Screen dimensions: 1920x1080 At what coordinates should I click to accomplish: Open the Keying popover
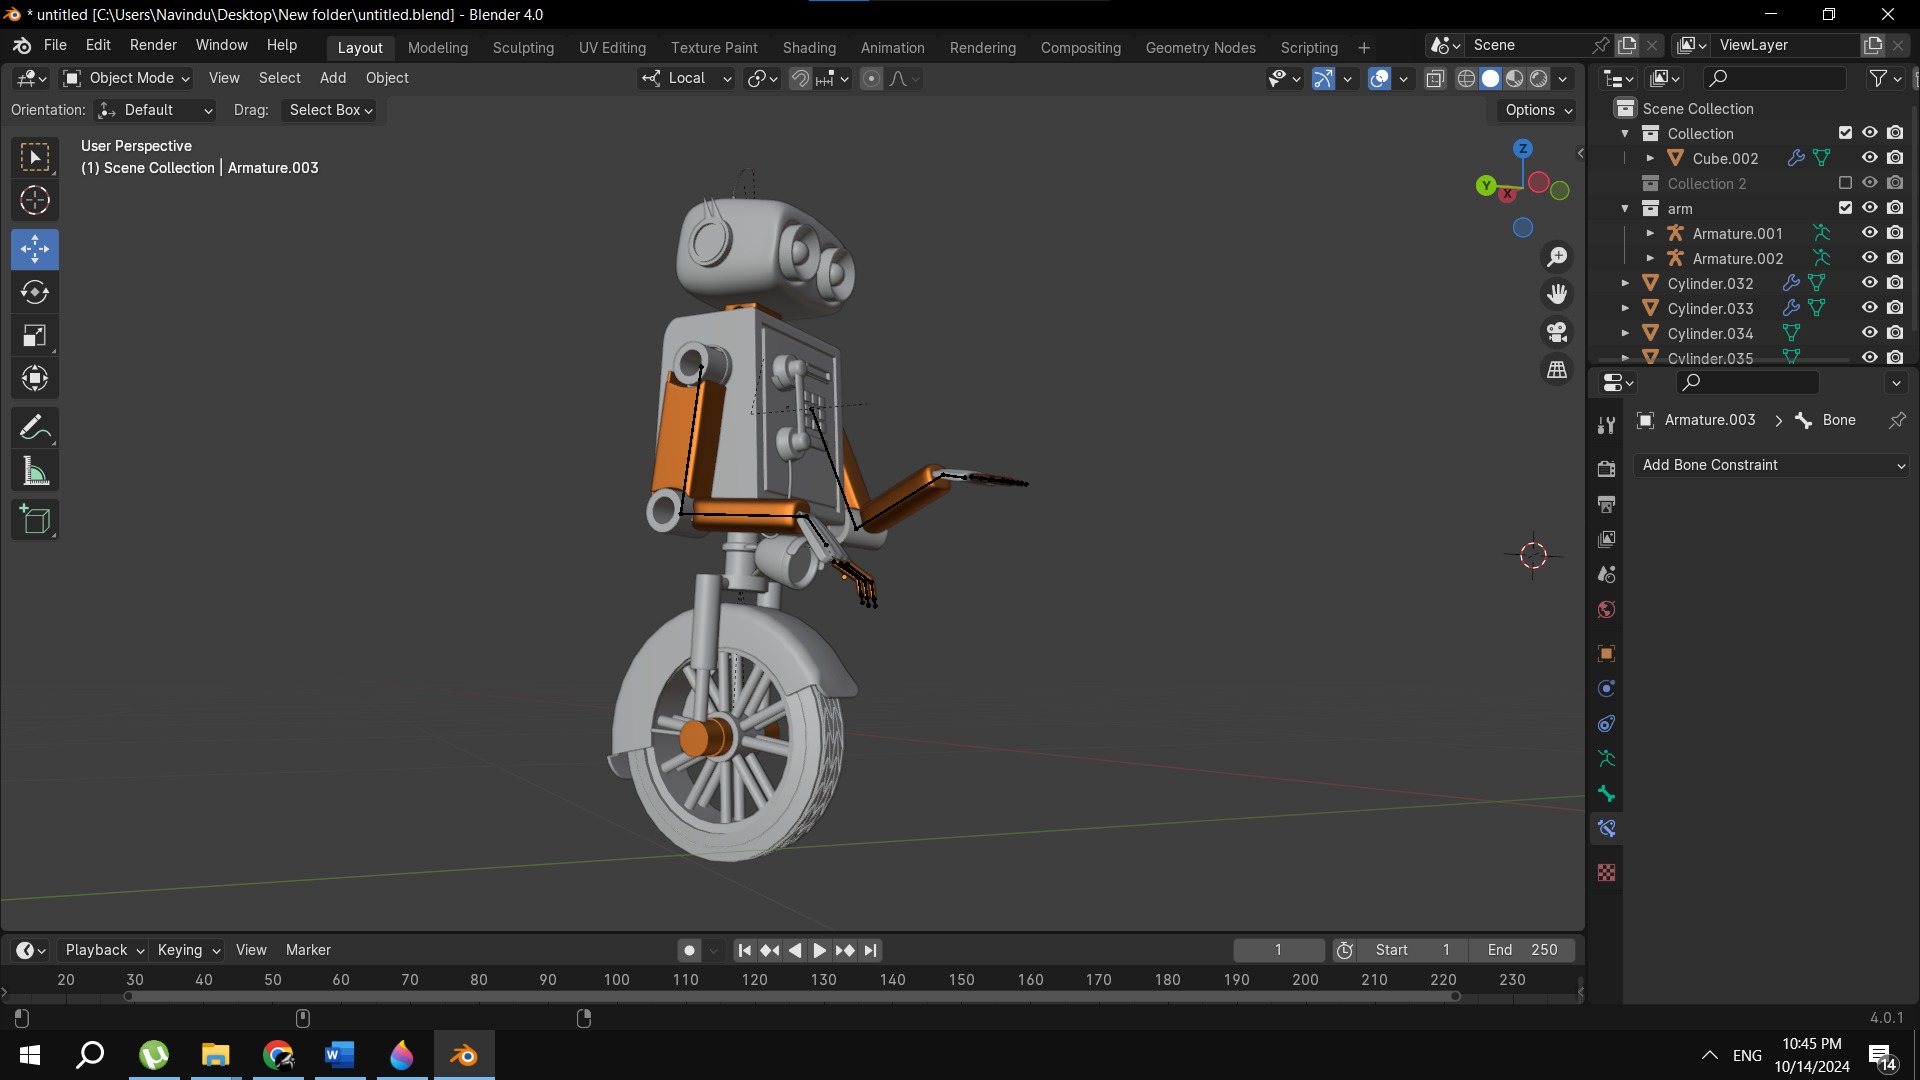(188, 950)
